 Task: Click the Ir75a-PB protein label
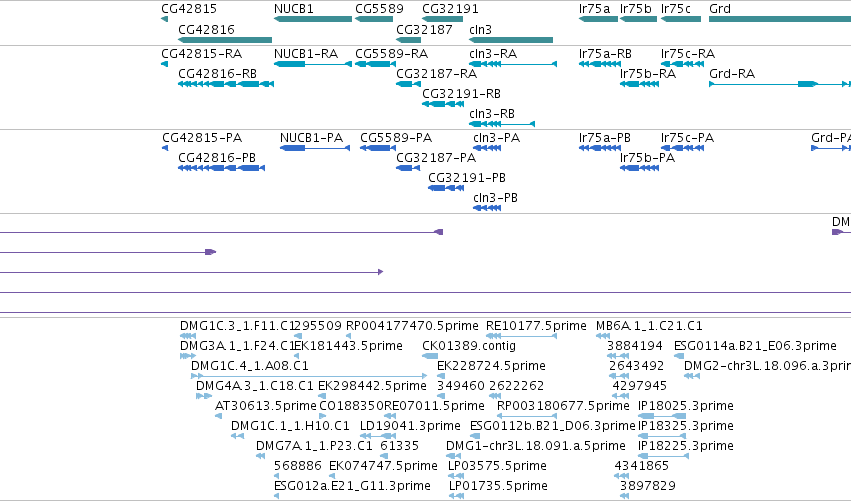[605, 138]
